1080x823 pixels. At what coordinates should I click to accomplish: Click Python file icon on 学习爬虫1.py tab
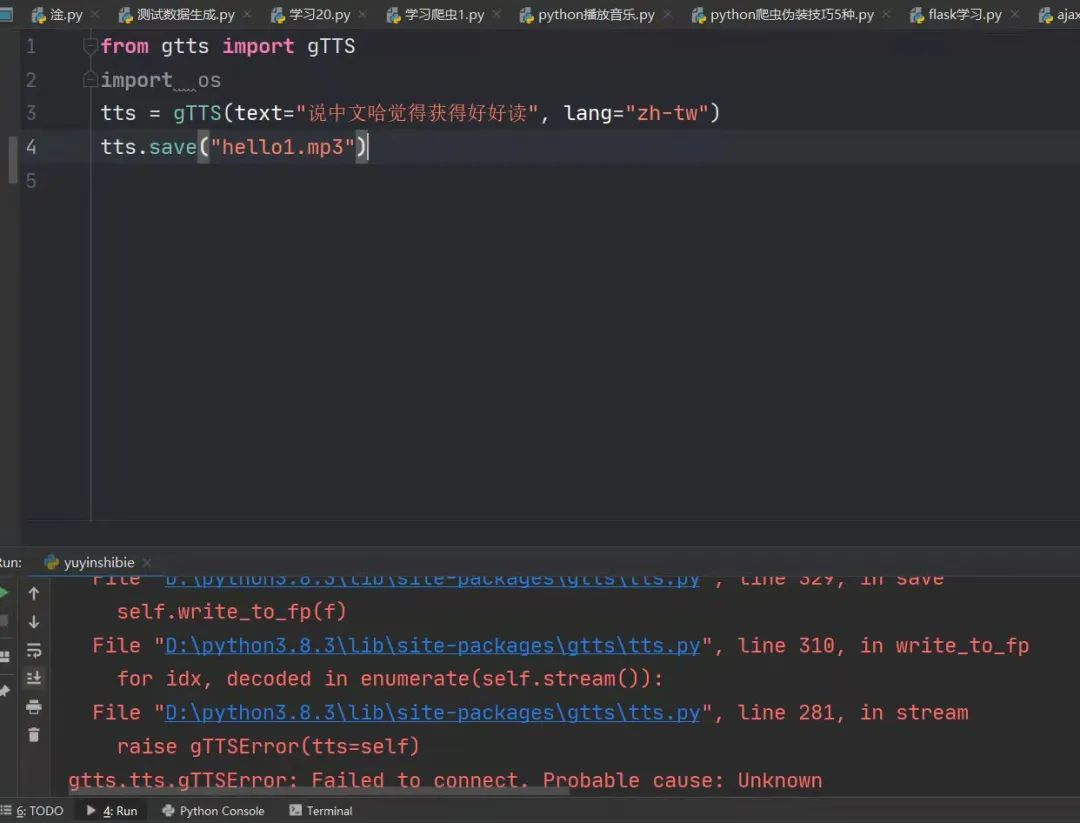[x=393, y=15]
